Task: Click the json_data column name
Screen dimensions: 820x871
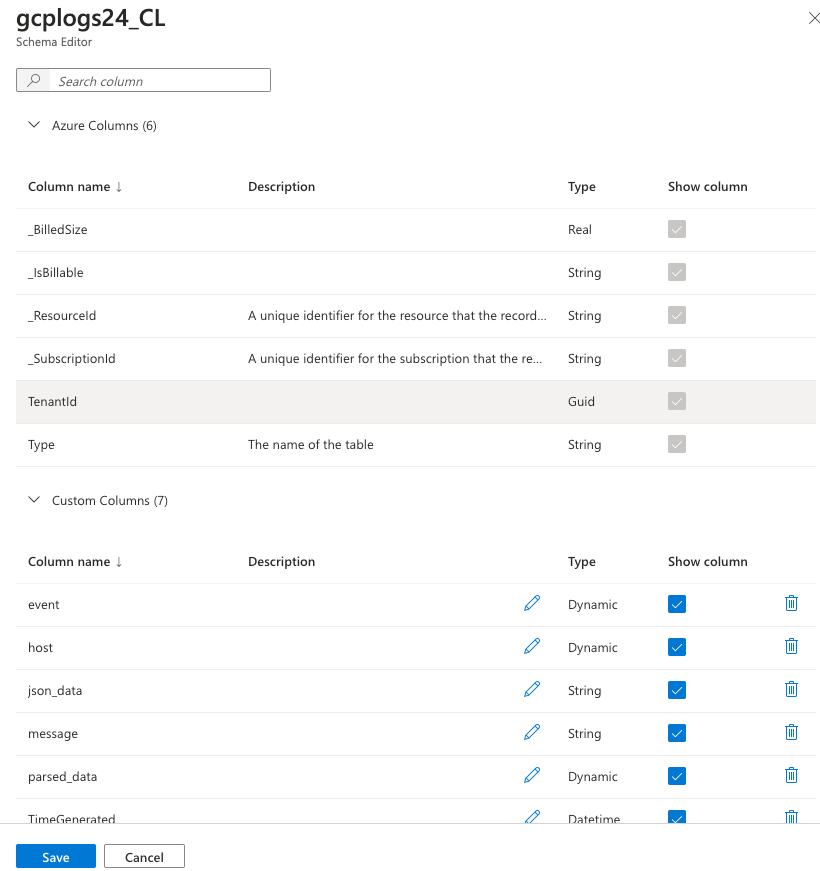Action: pos(55,690)
